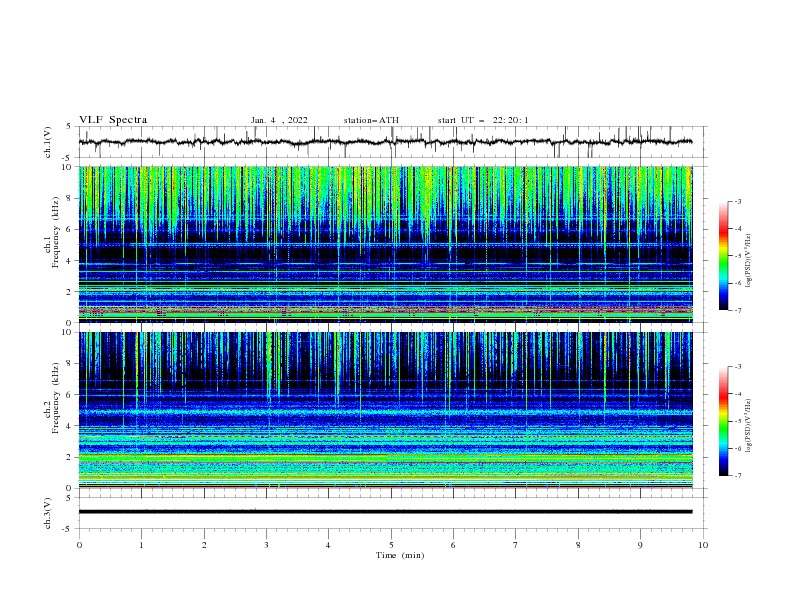
Task: Click the 'VLF Spectra' title text
Action: point(113,120)
